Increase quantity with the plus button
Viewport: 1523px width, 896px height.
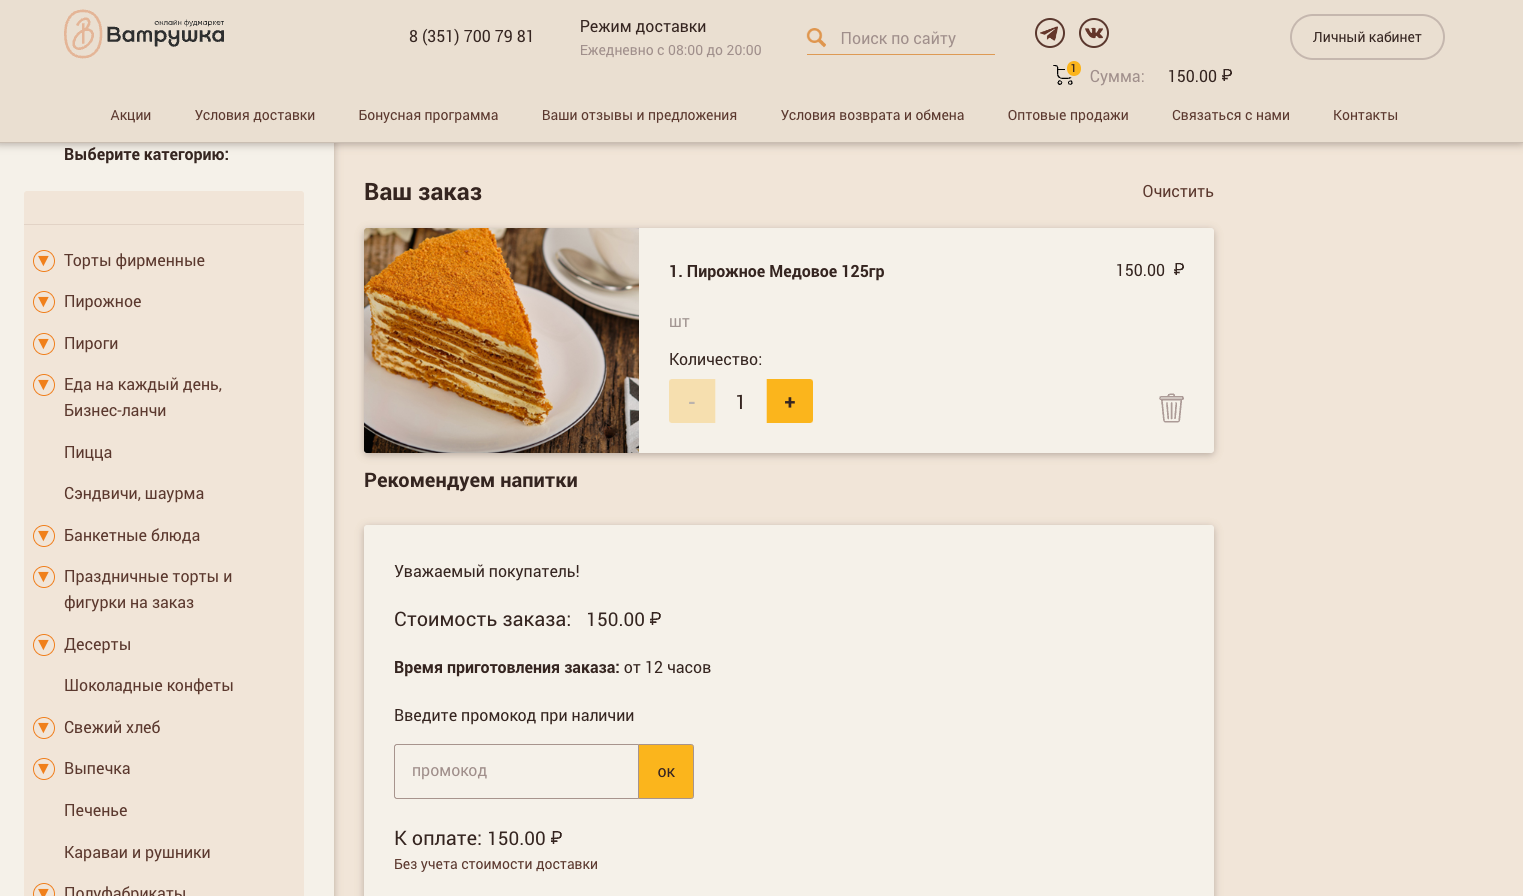(789, 401)
